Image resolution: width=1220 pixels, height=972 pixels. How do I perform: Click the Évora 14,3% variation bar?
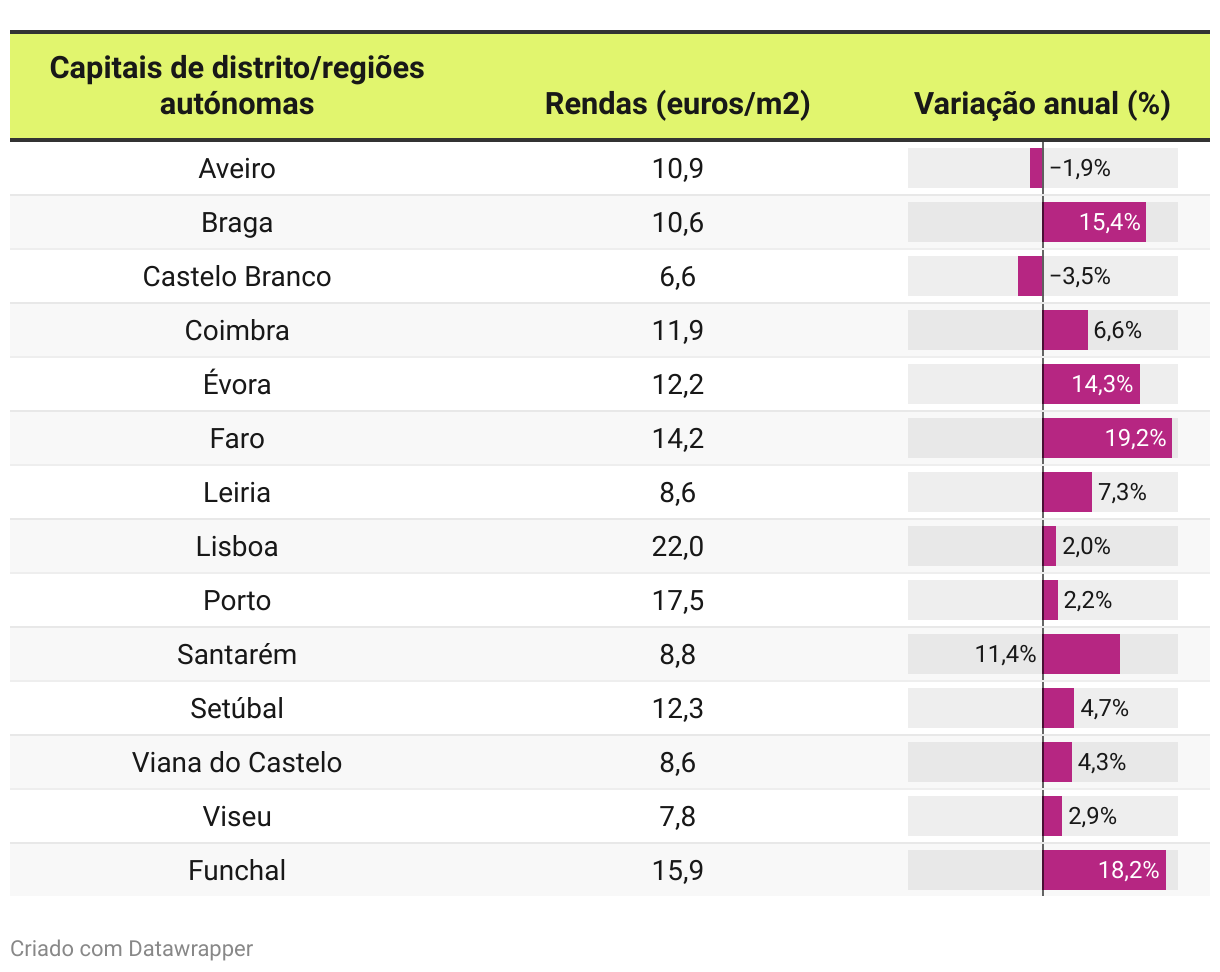click(x=1091, y=384)
